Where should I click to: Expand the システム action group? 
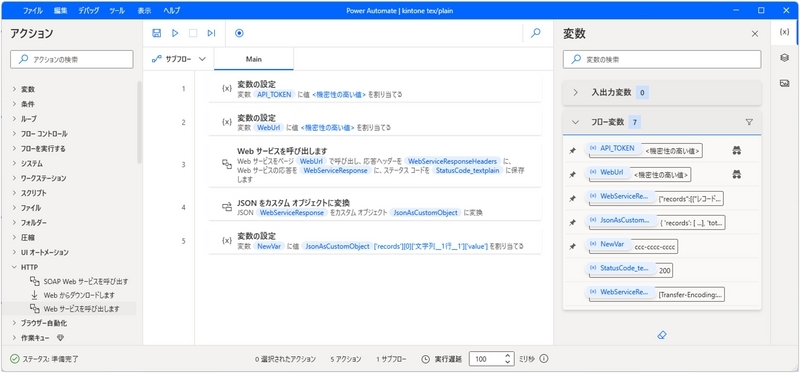(14, 164)
